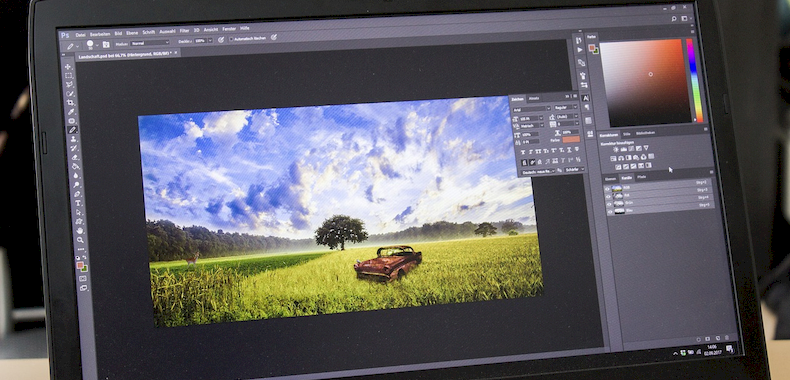Open the Filter menu
This screenshot has width=790, height=380.
(184, 31)
